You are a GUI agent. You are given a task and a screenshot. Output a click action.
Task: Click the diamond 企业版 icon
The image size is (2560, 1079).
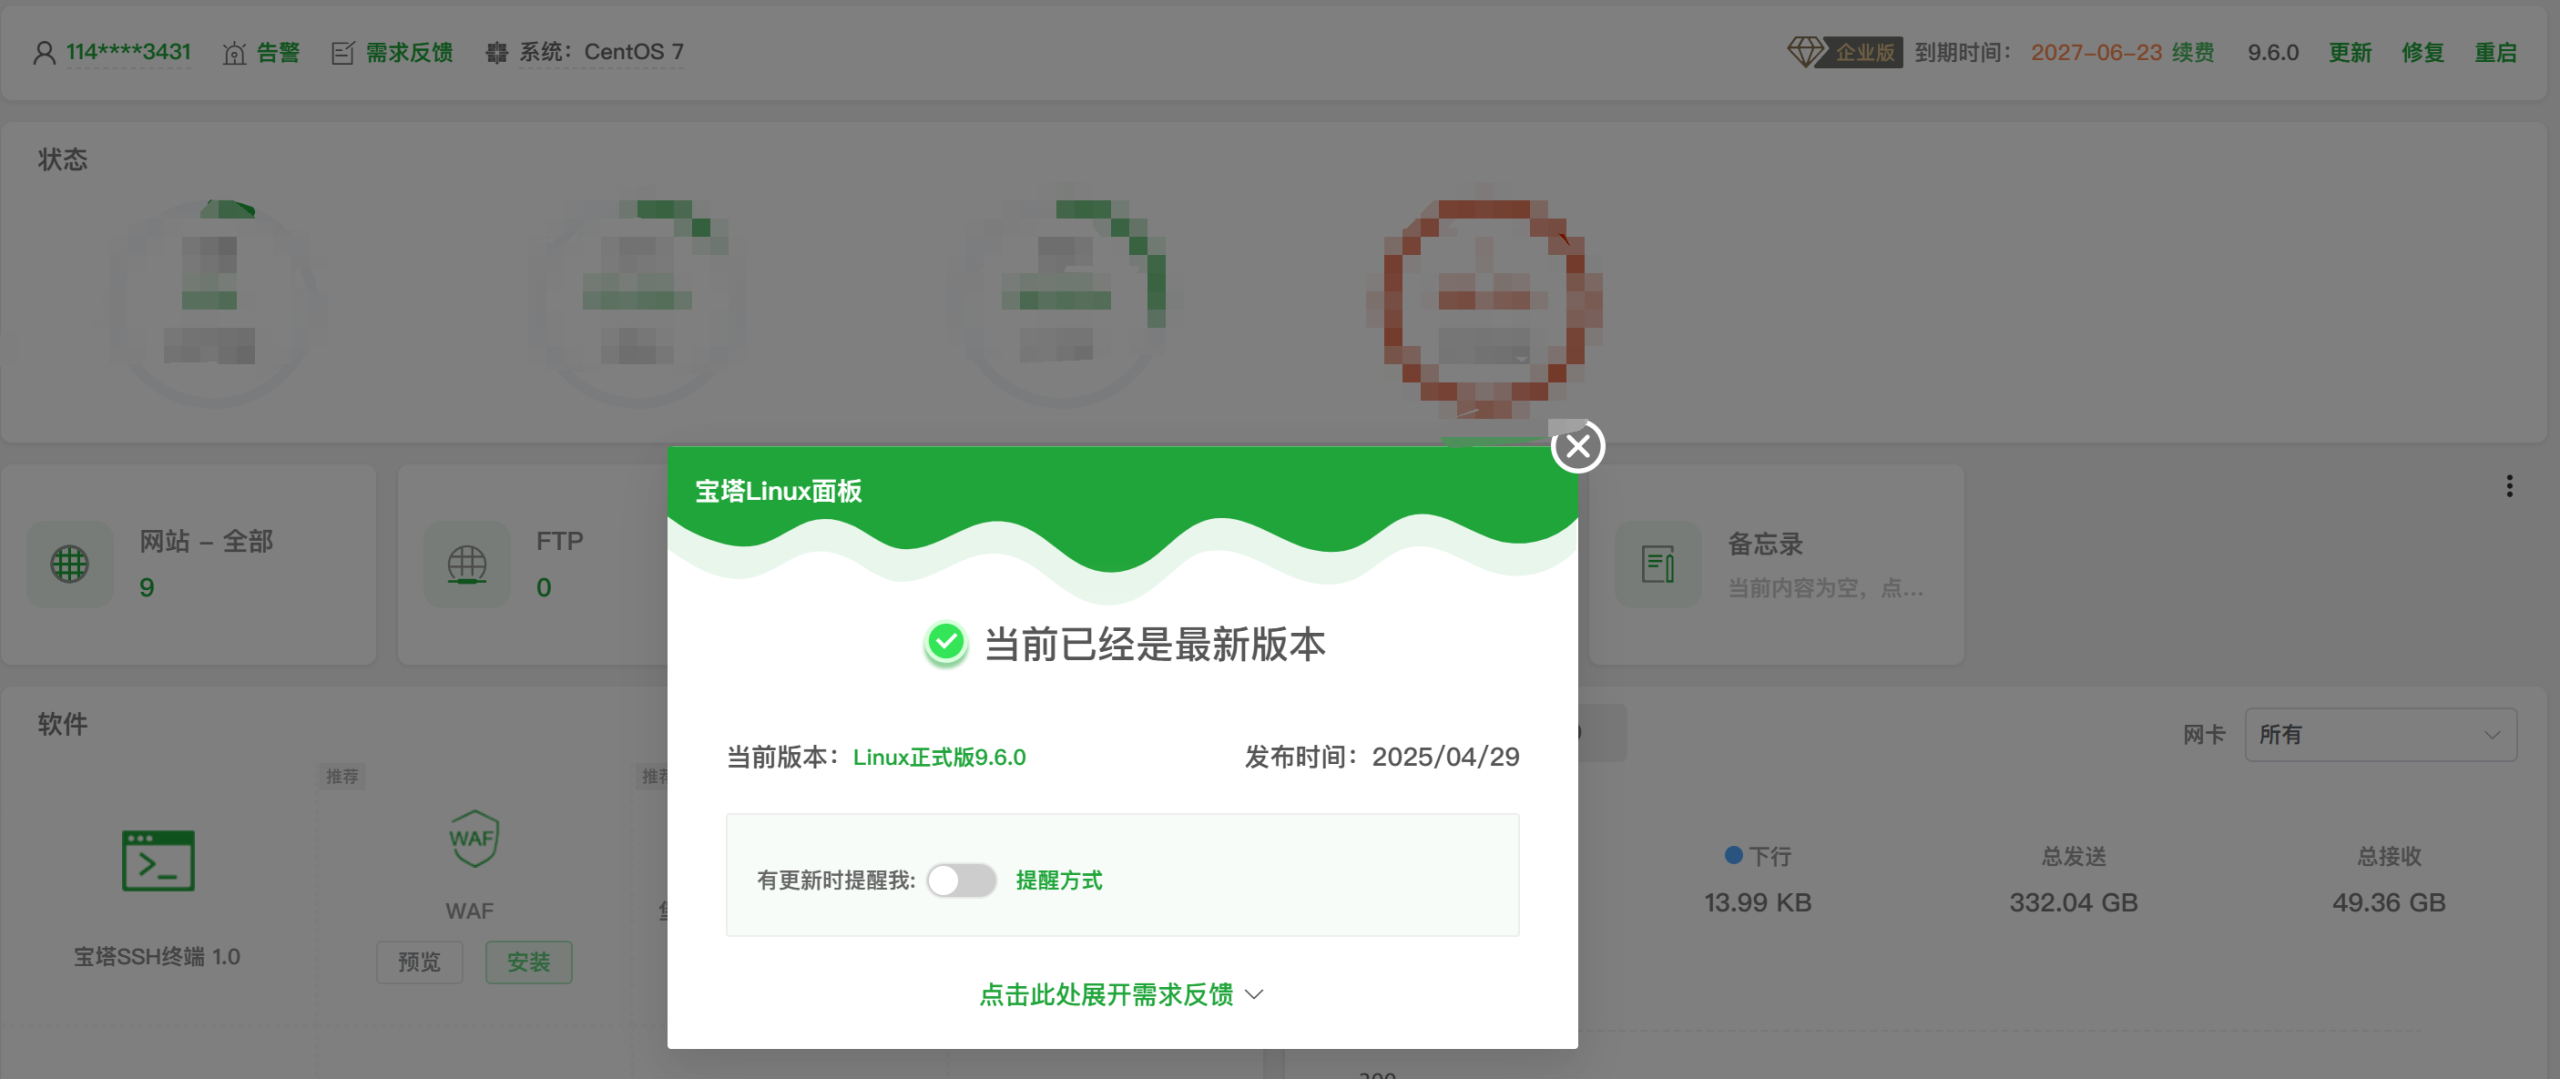pos(1806,51)
